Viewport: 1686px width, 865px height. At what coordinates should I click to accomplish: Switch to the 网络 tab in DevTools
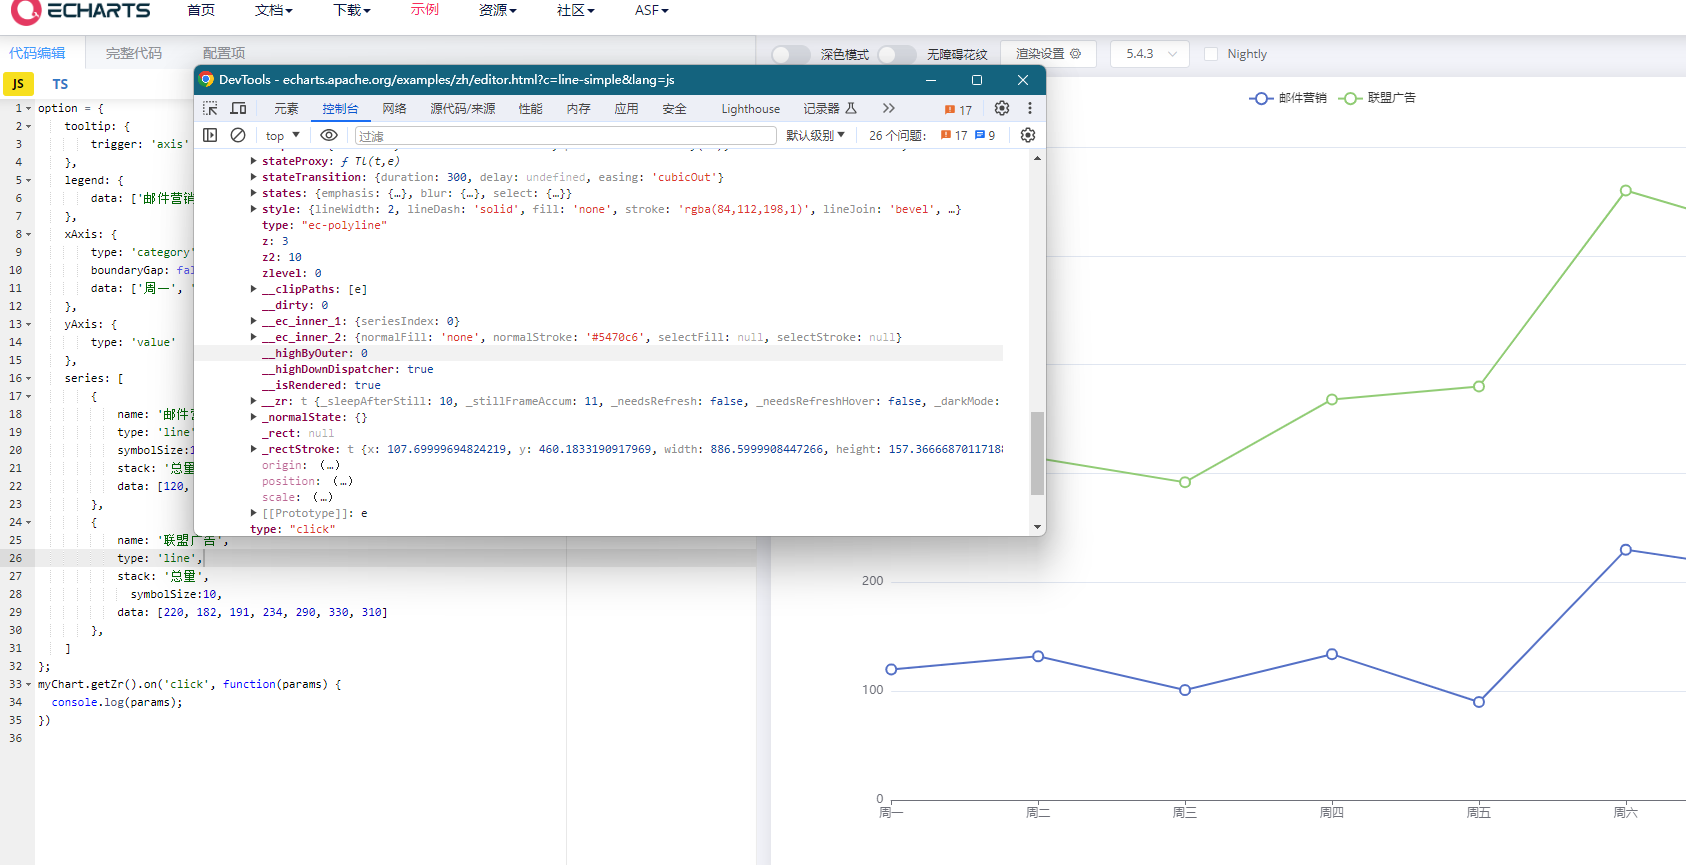tap(394, 109)
